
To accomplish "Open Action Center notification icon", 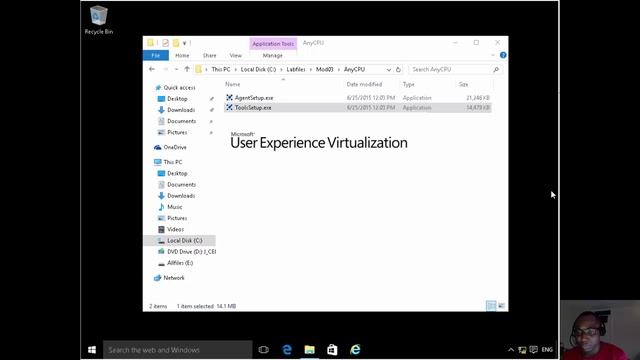I will click(x=533, y=350).
